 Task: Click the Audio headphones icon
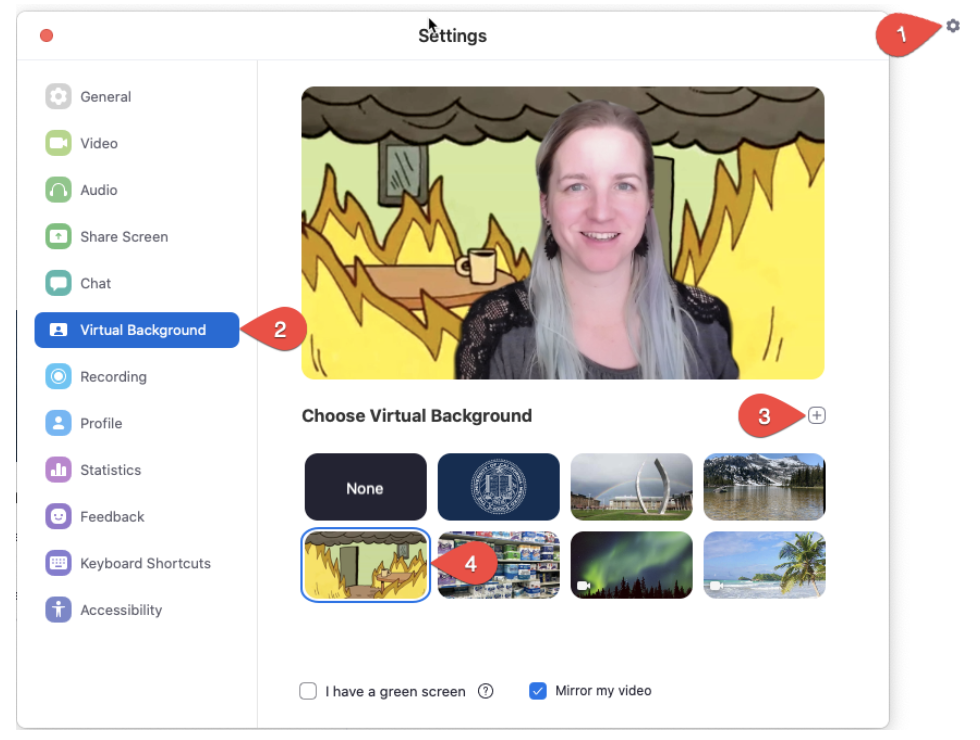[x=60, y=190]
